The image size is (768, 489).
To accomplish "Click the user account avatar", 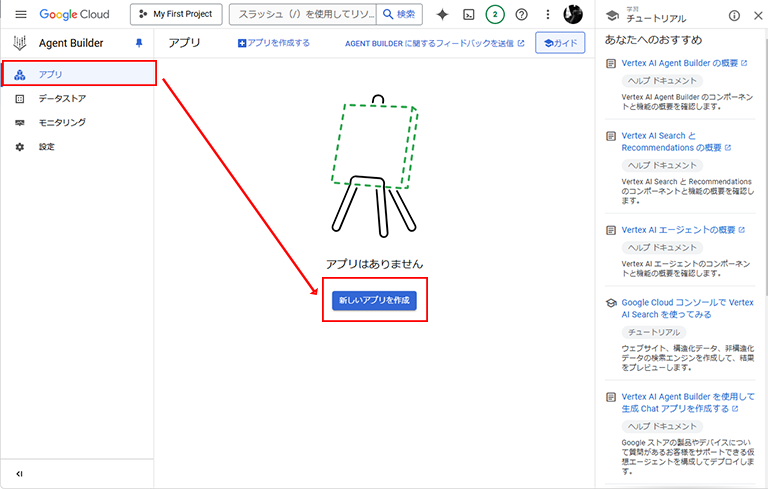I will click(x=573, y=14).
